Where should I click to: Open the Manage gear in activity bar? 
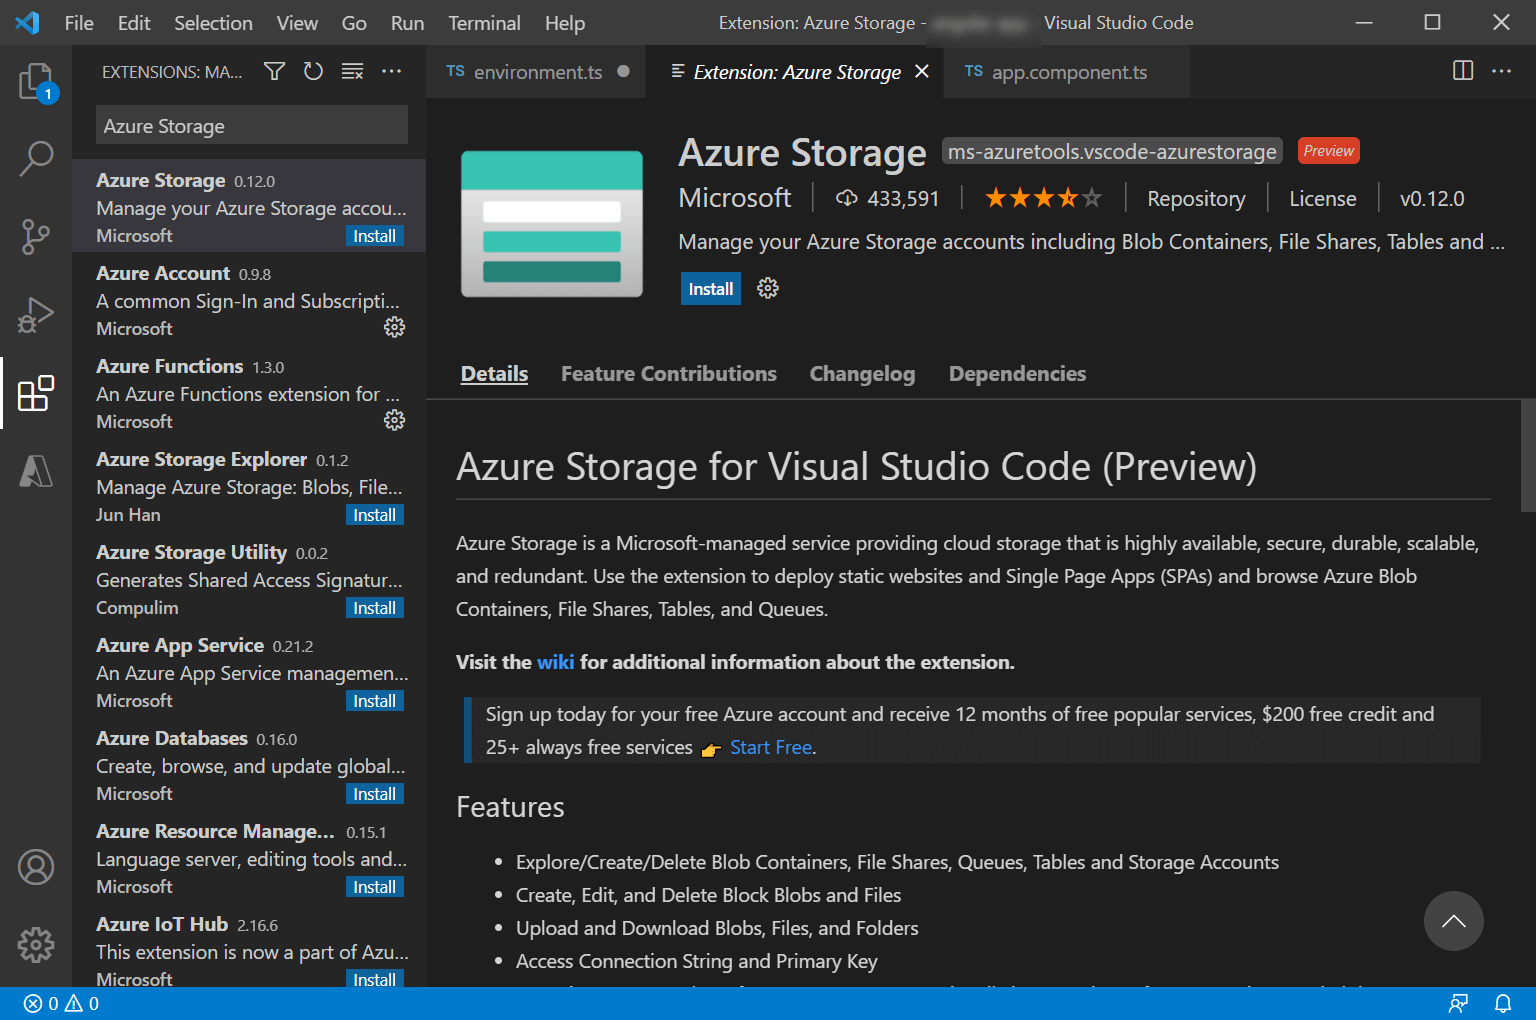[x=36, y=944]
